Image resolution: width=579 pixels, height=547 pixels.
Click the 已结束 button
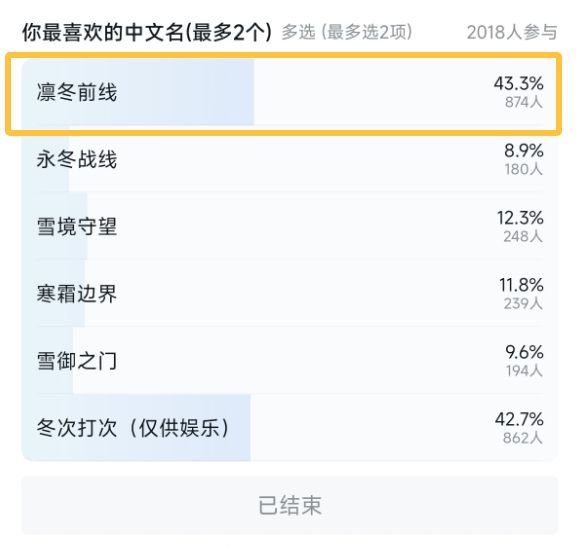(x=290, y=505)
